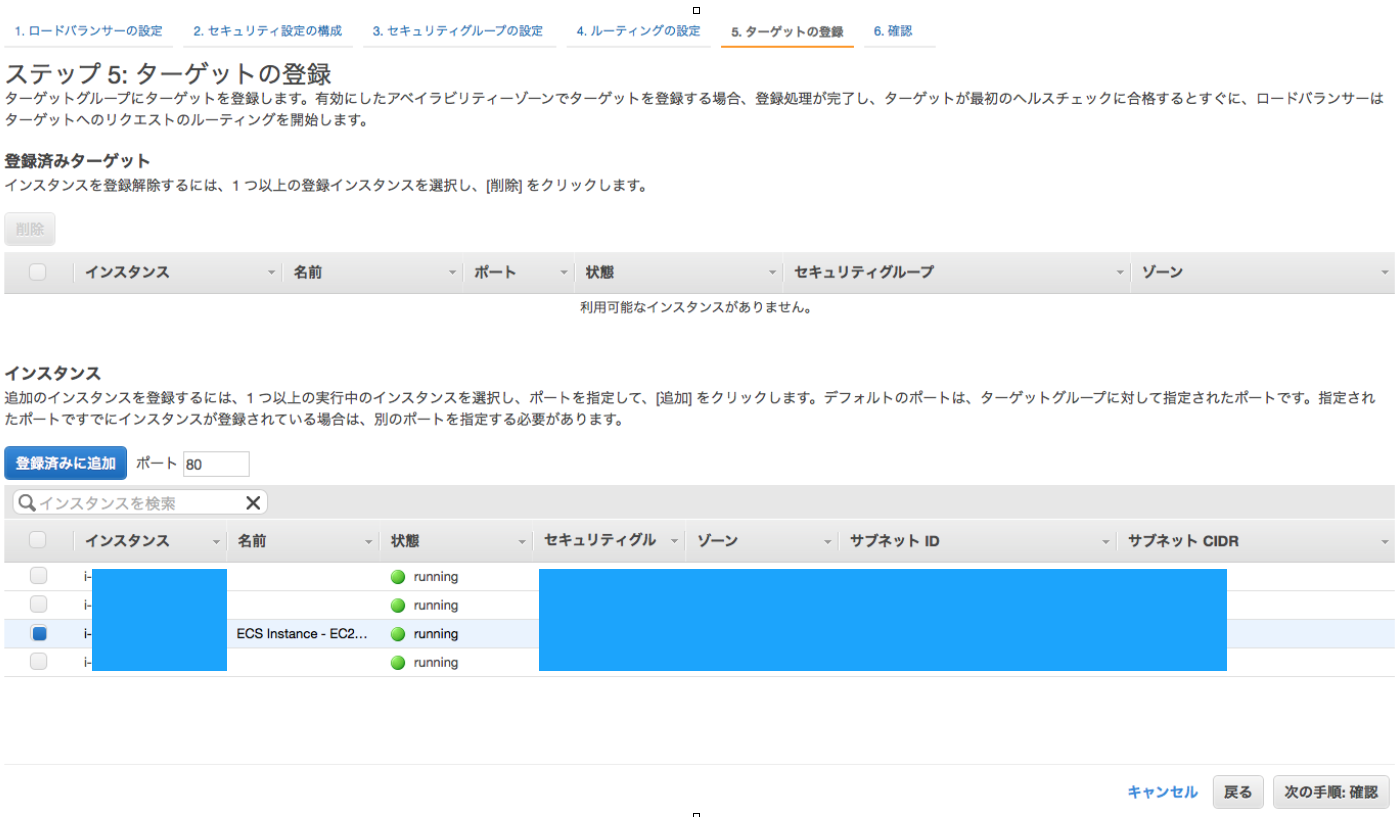Open セキュリティグループ column dropdown arrow
Viewport: 1395px width, 817px height.
pos(1119,273)
